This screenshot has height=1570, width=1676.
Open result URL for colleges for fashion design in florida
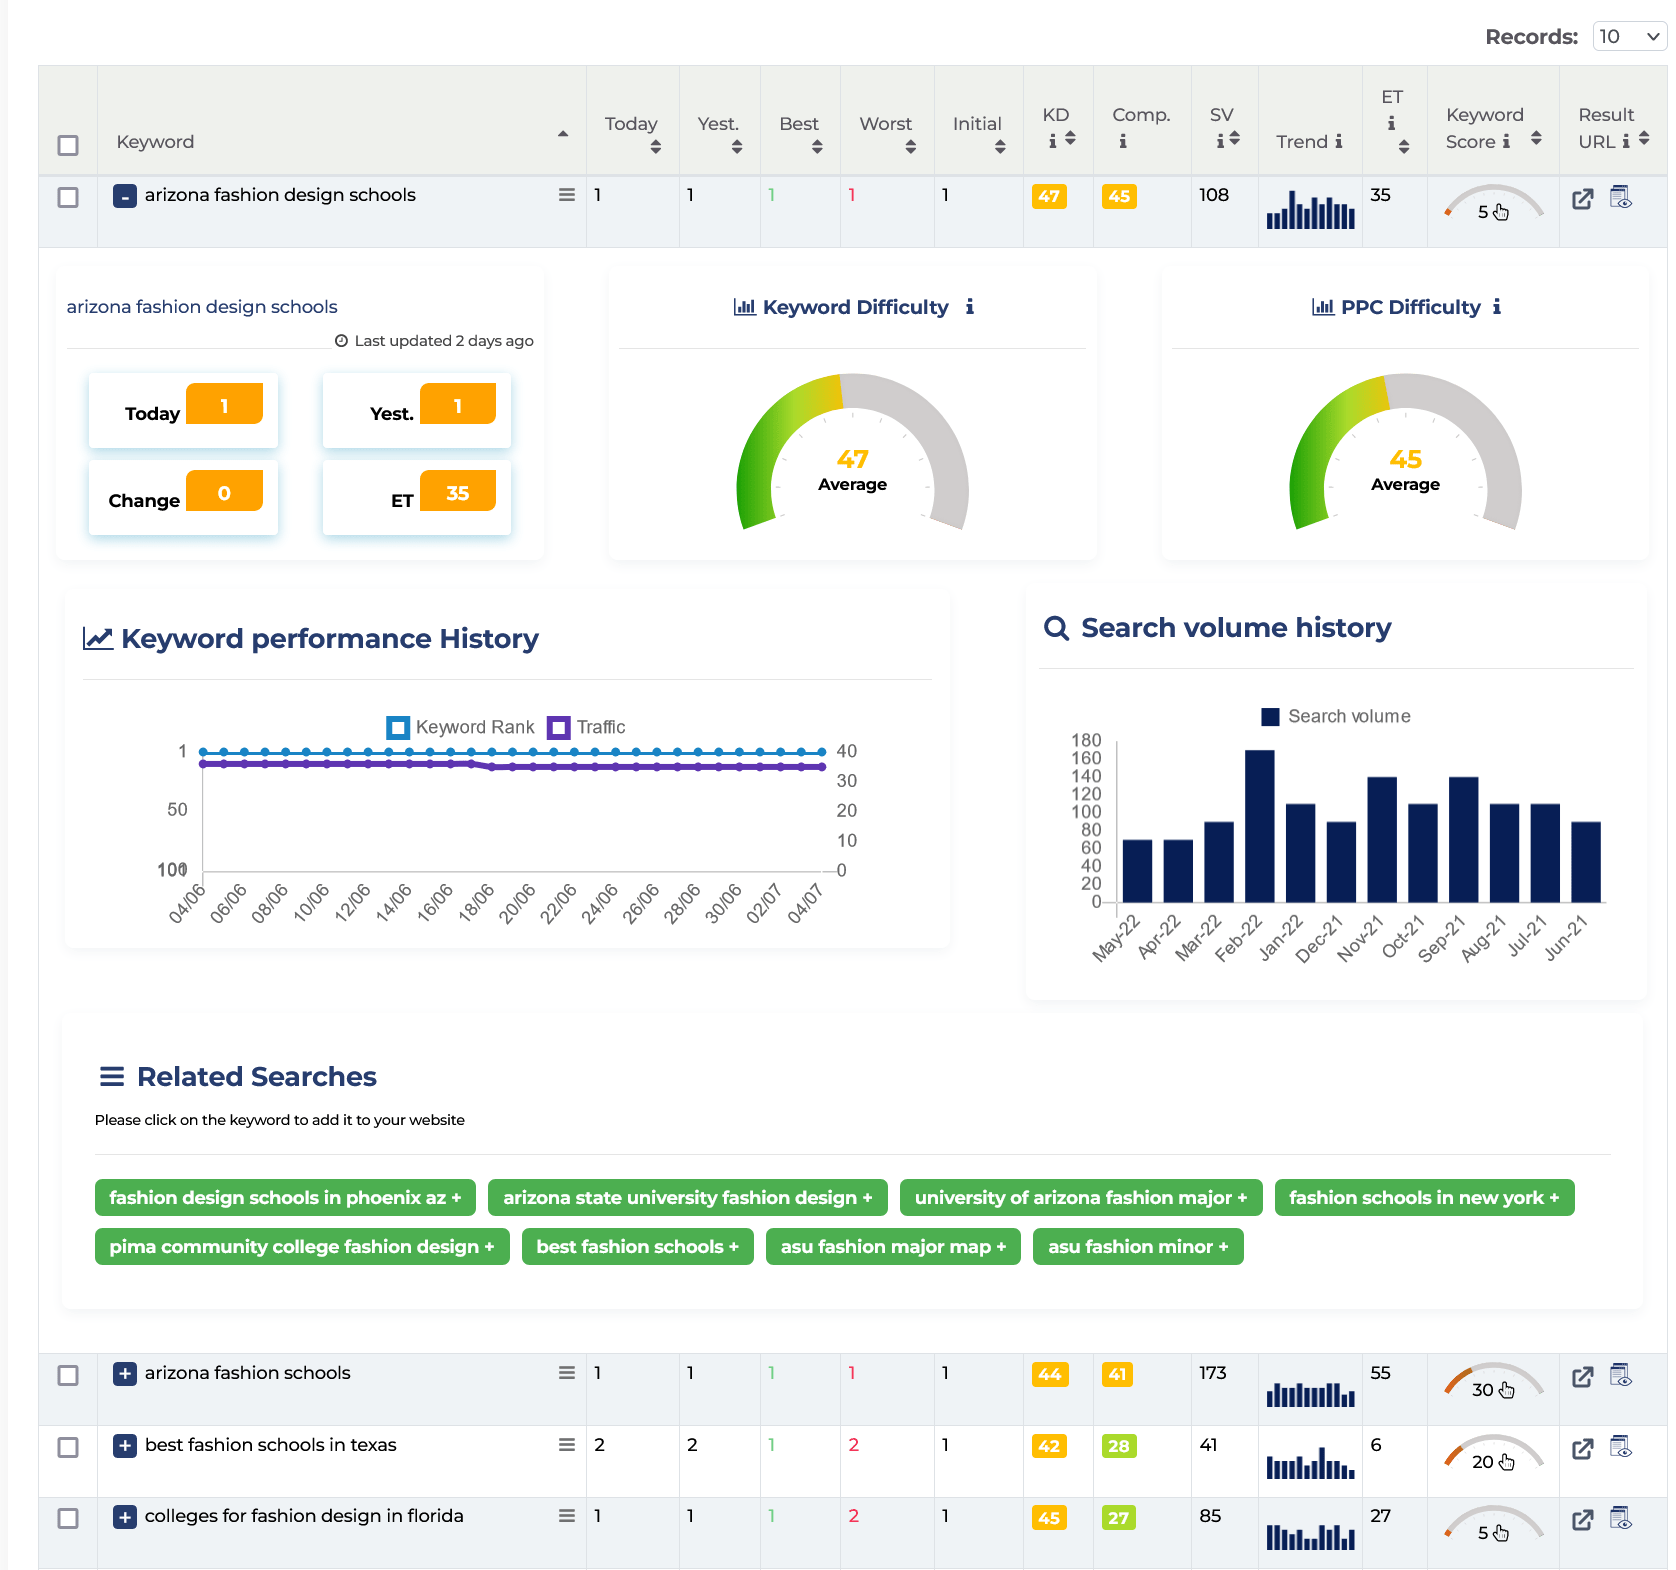point(1582,1520)
